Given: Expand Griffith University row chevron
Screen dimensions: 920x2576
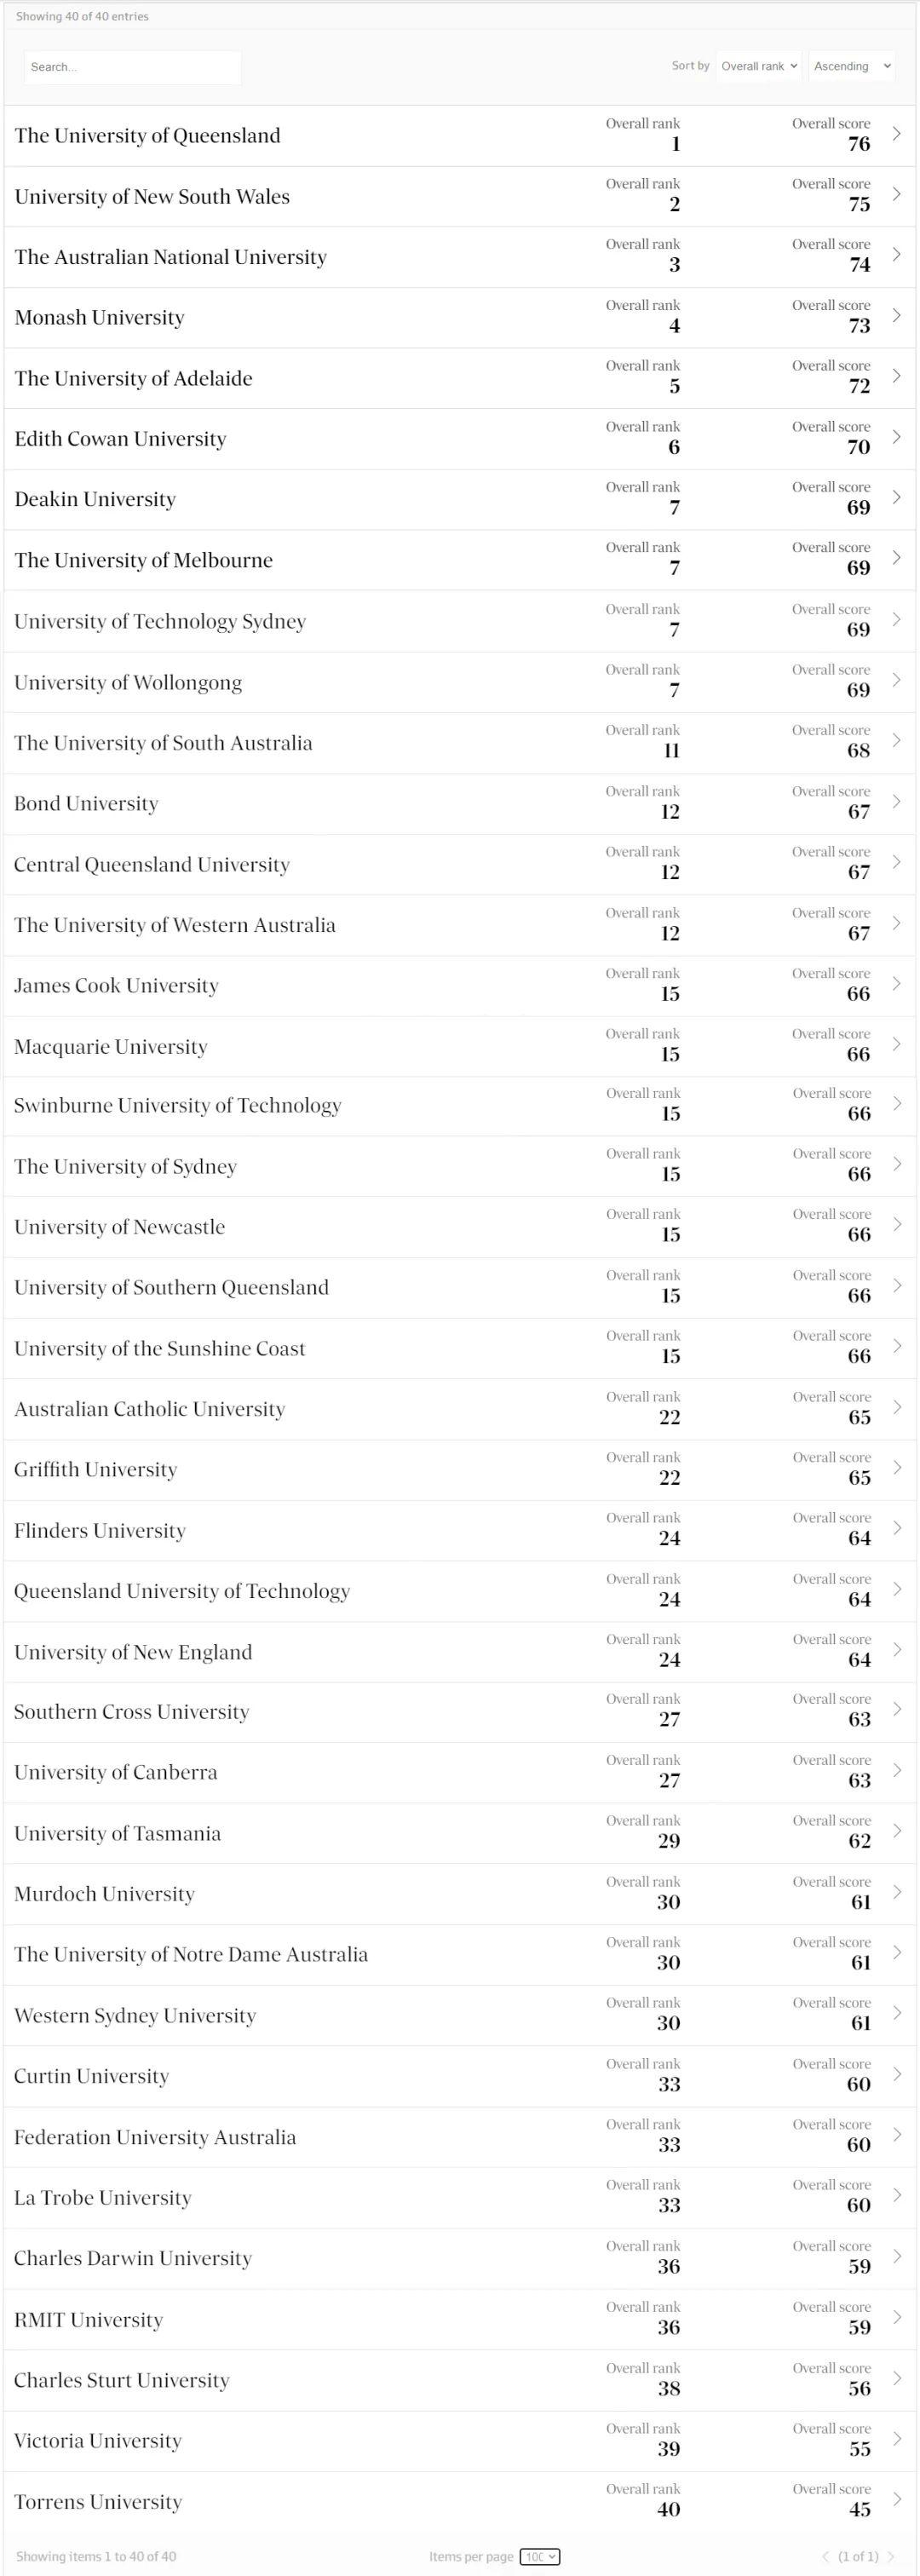Looking at the screenshot, I should (x=896, y=1468).
